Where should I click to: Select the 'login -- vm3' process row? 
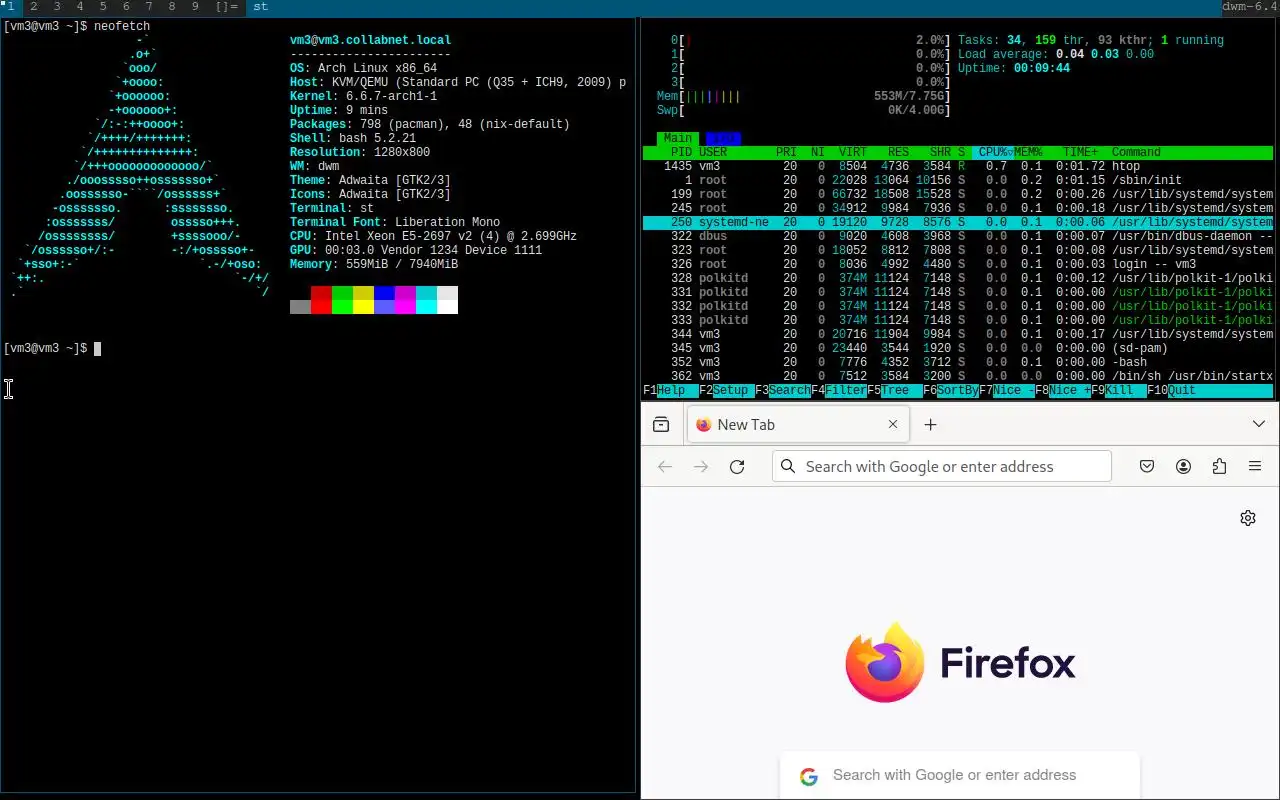[x=958, y=264]
